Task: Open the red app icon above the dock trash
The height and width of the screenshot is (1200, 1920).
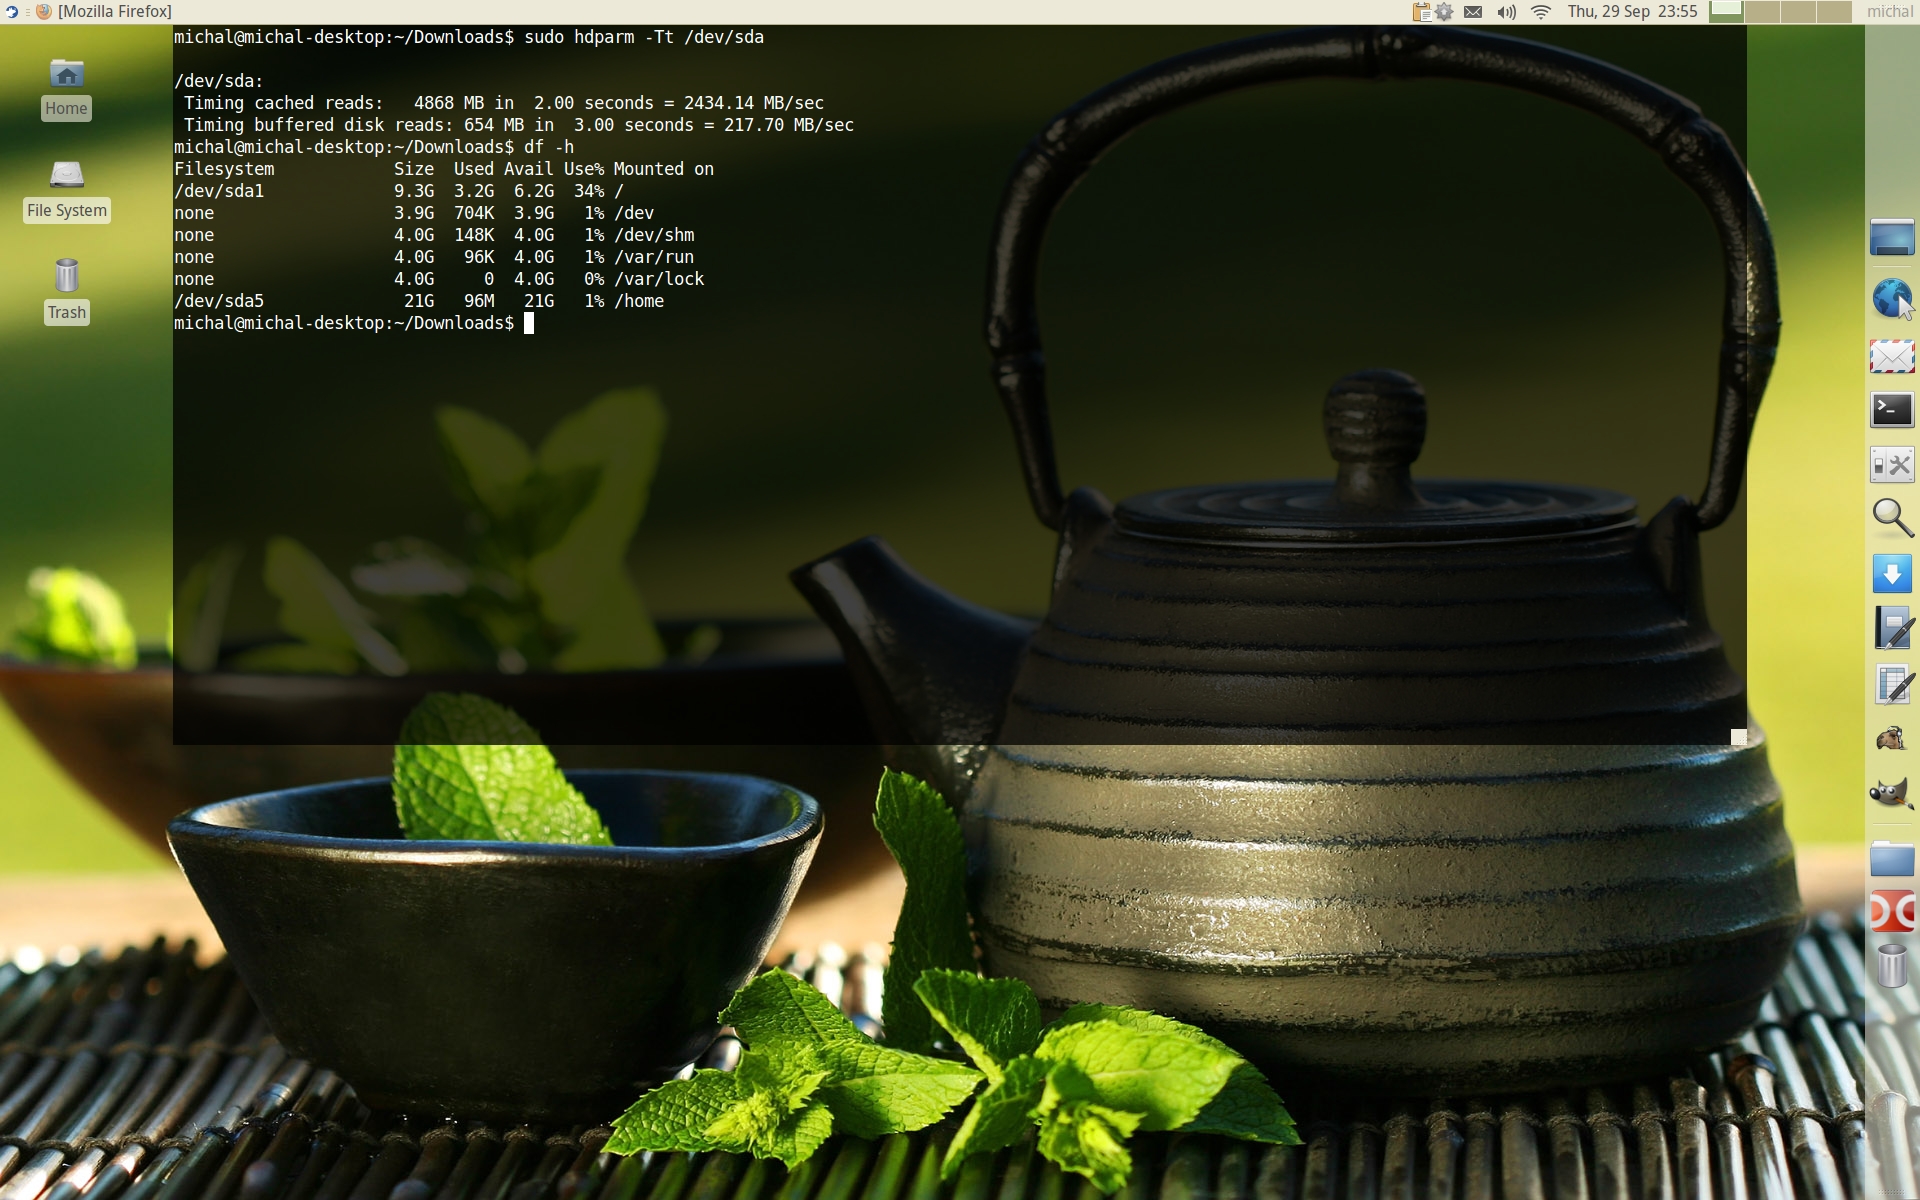Action: (x=1892, y=911)
